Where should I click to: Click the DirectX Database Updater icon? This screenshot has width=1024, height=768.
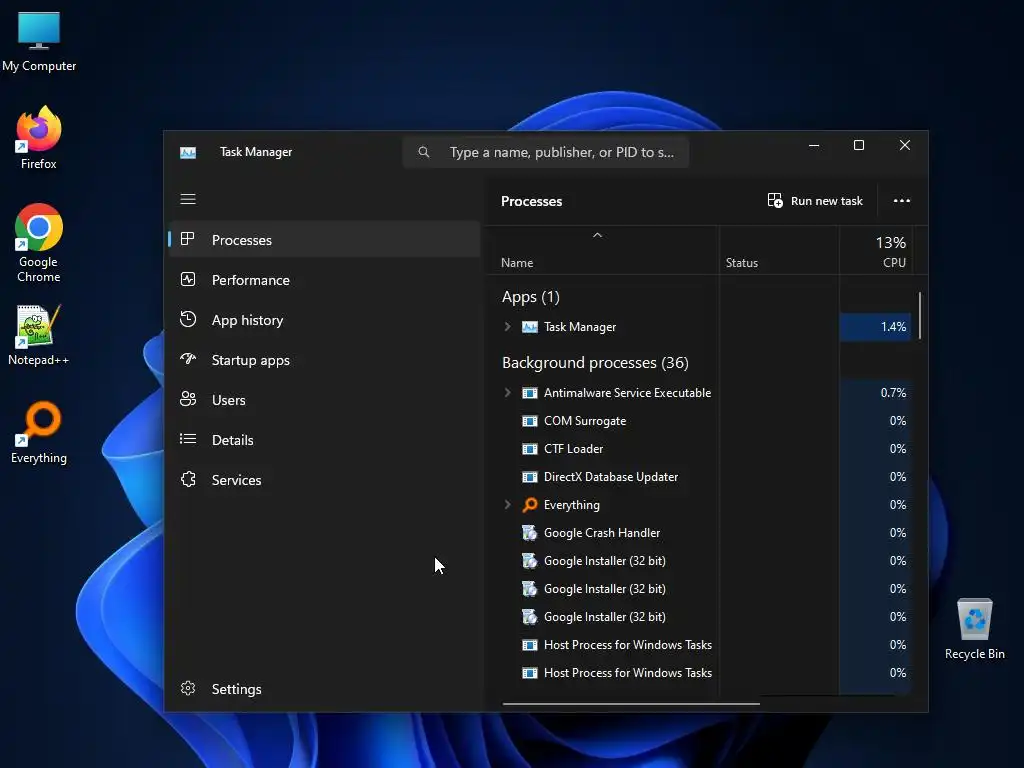point(530,477)
